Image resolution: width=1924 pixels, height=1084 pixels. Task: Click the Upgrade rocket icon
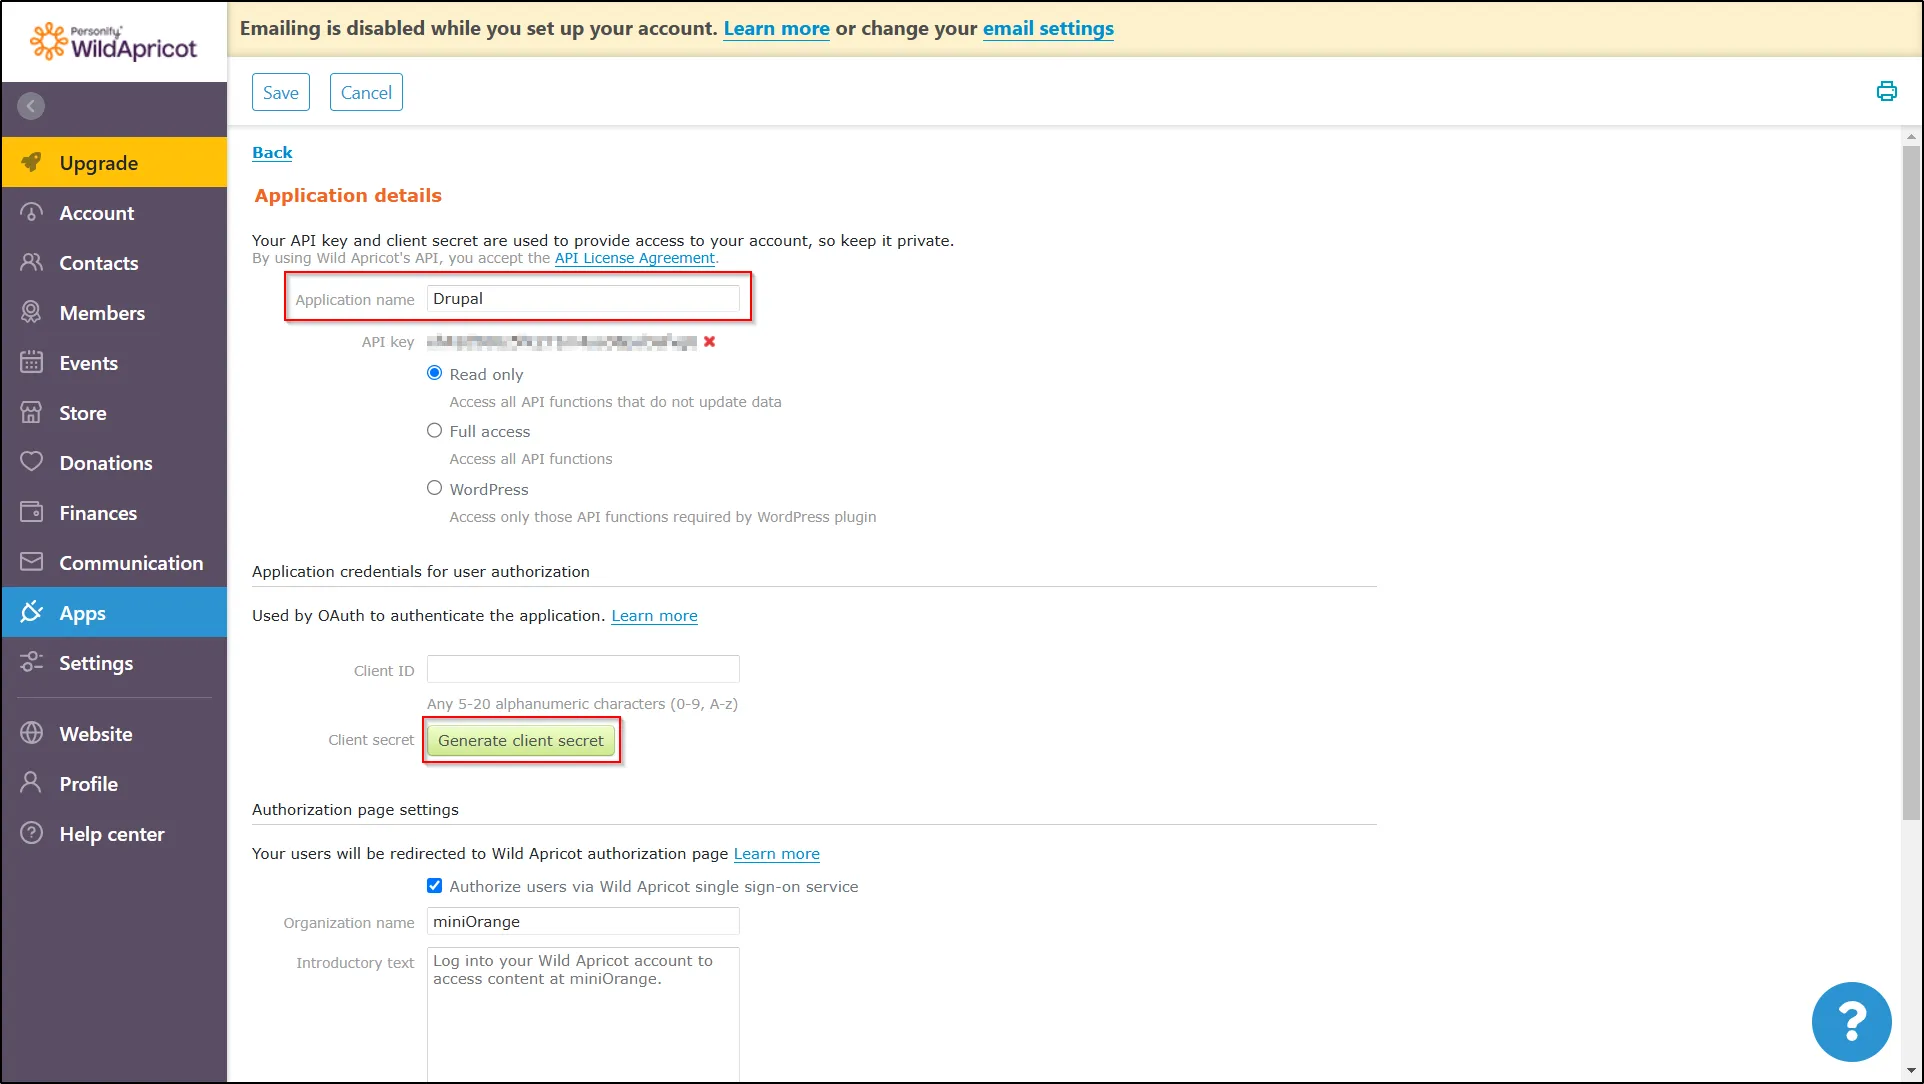click(x=32, y=162)
